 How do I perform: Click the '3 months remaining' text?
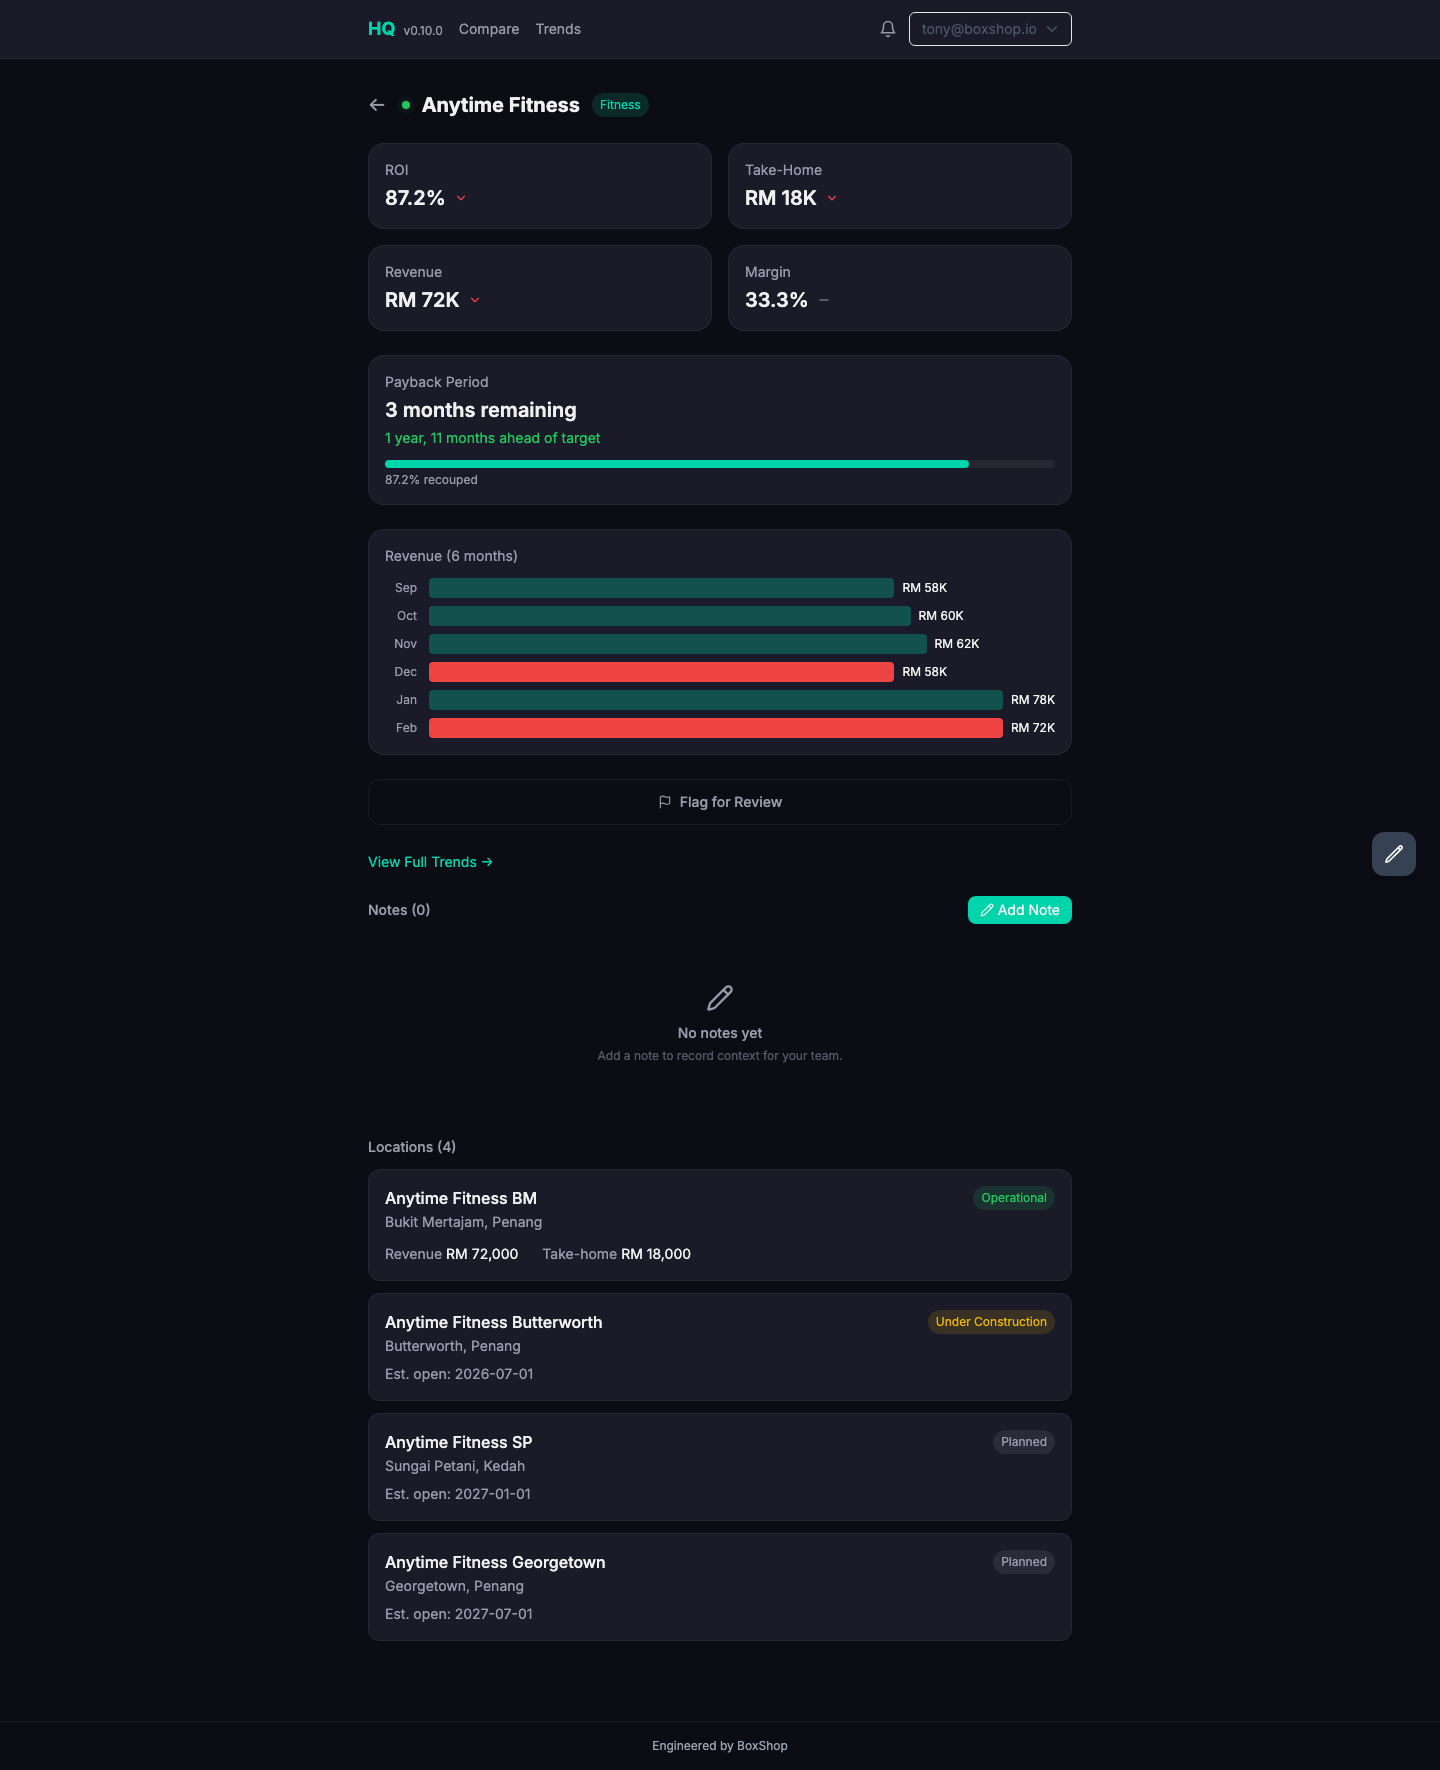pyautogui.click(x=481, y=410)
